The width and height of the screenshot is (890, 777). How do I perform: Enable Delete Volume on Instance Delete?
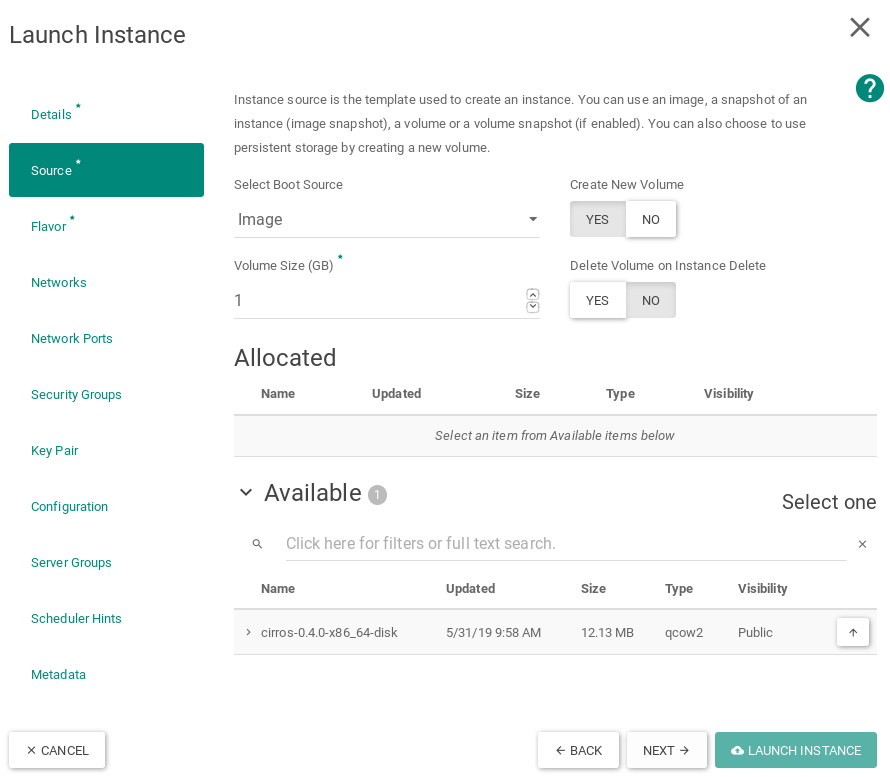click(x=597, y=300)
